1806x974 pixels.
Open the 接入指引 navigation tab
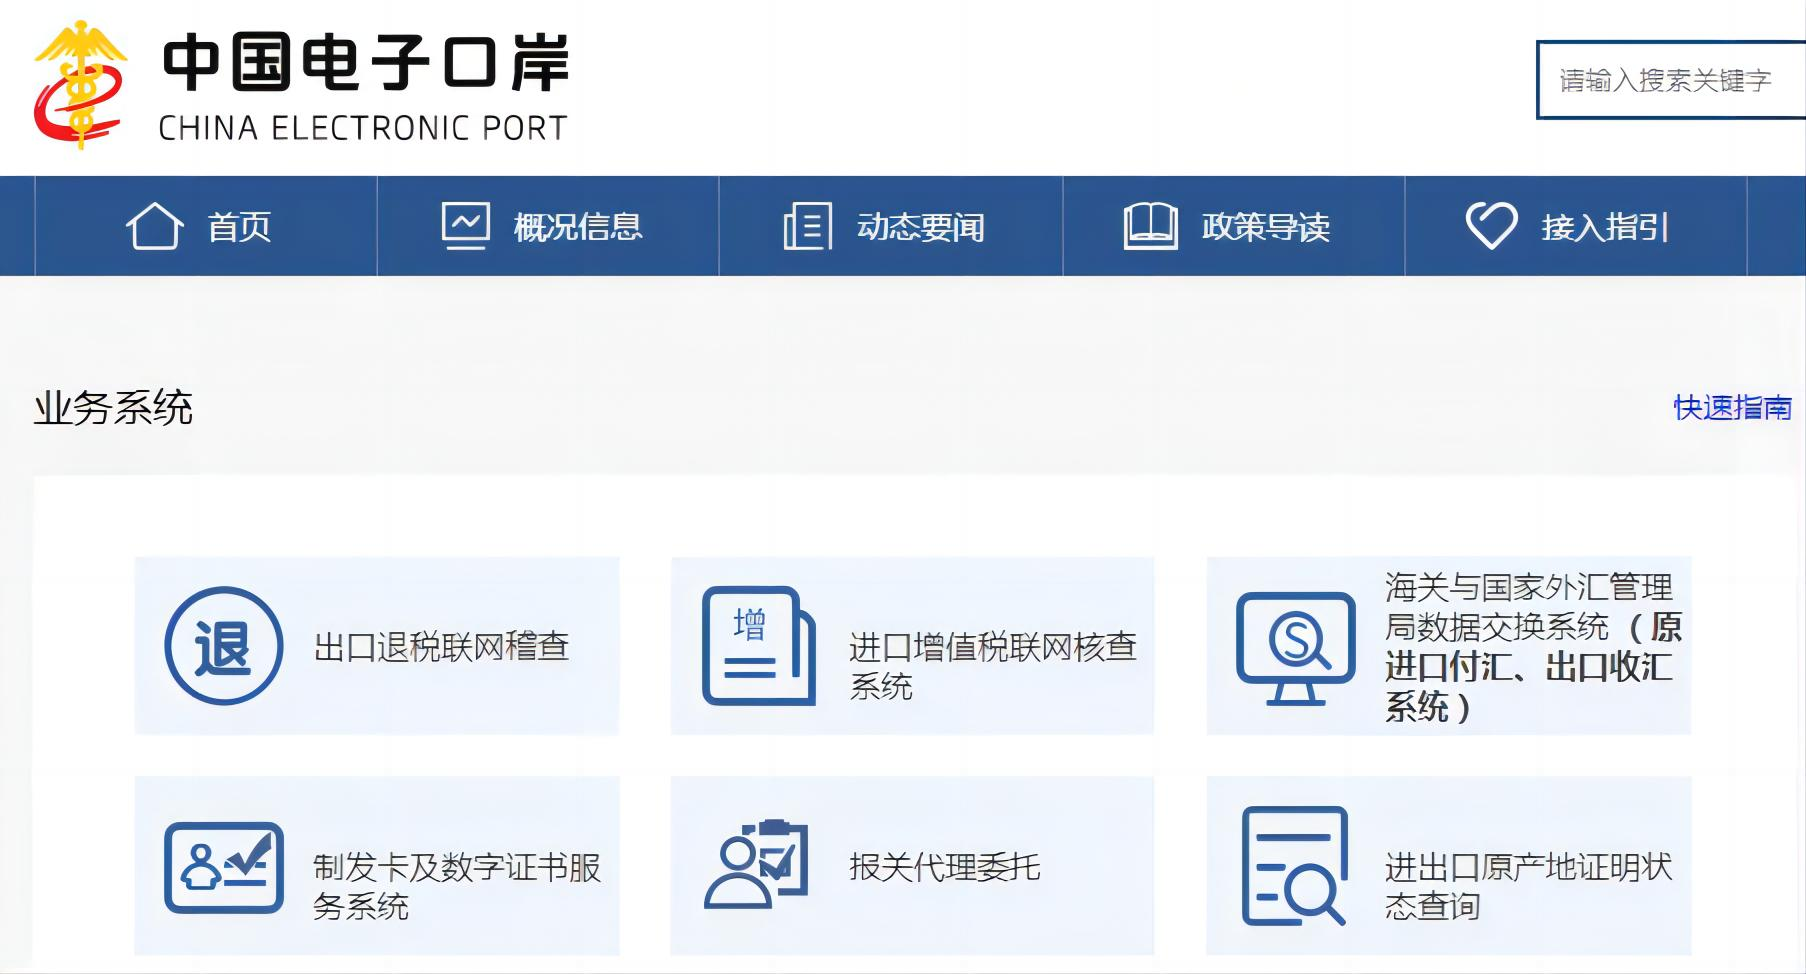tap(1576, 226)
